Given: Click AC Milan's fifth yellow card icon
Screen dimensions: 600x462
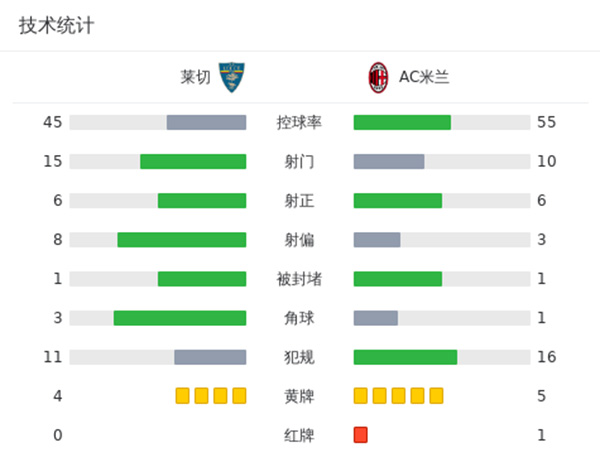Looking at the screenshot, I should (x=436, y=396).
